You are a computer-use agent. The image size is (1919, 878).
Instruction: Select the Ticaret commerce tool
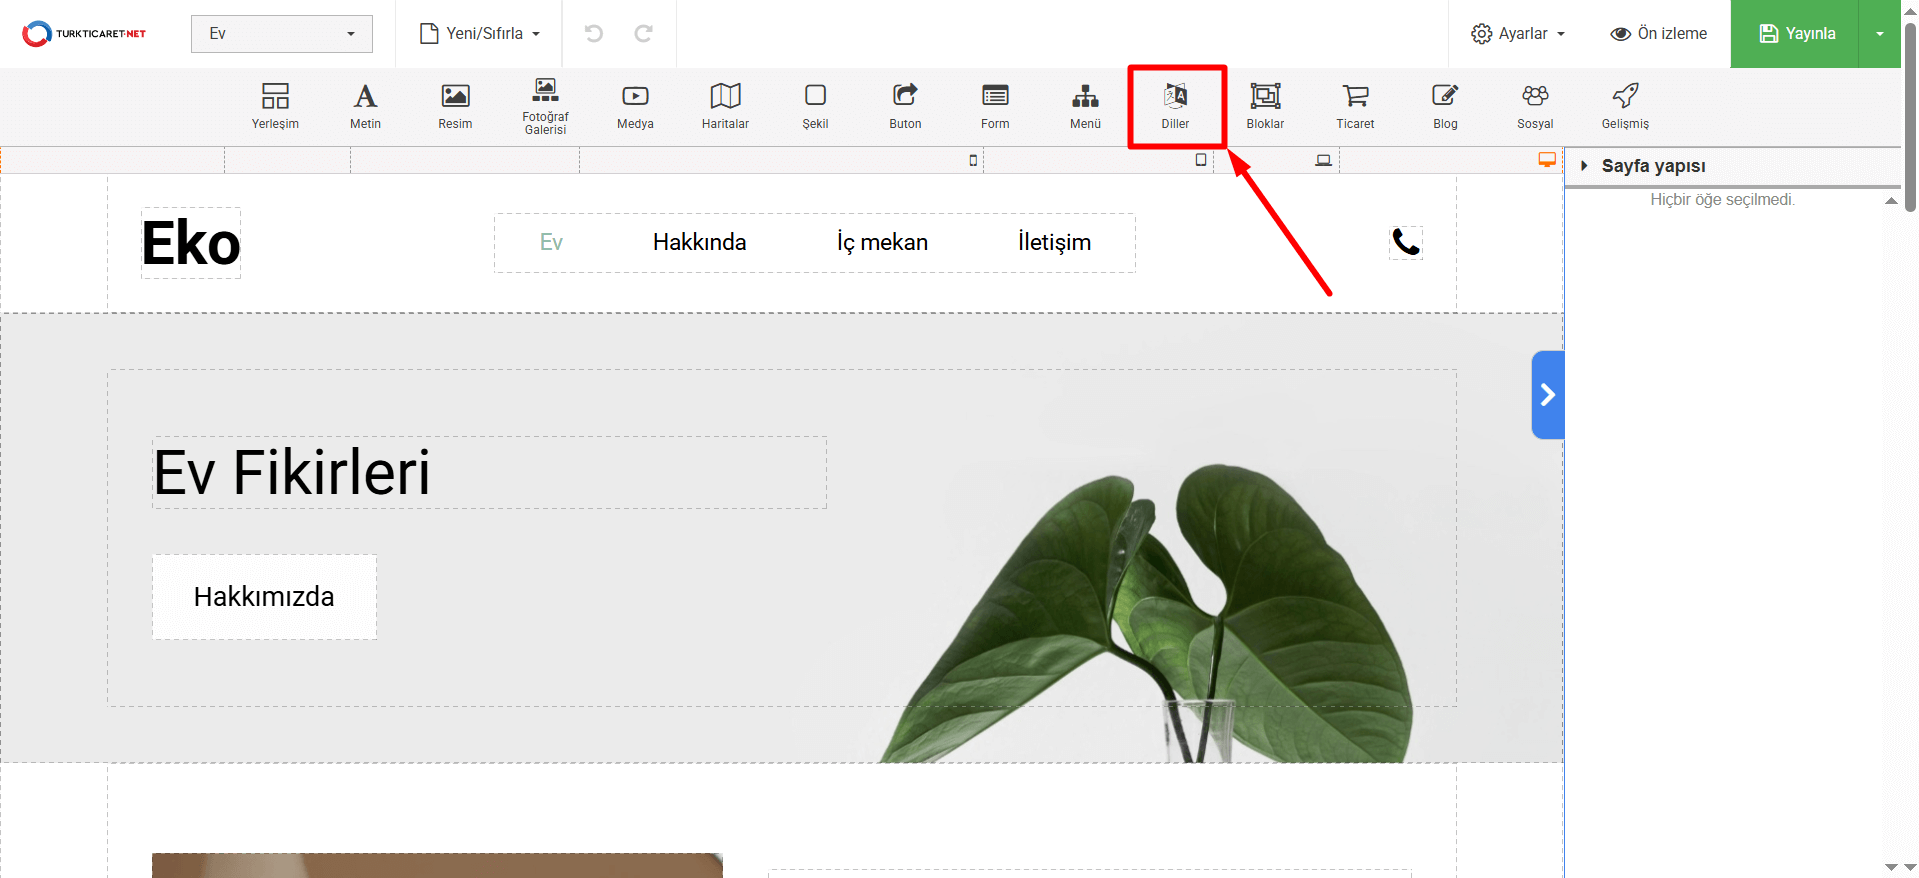pyautogui.click(x=1355, y=106)
